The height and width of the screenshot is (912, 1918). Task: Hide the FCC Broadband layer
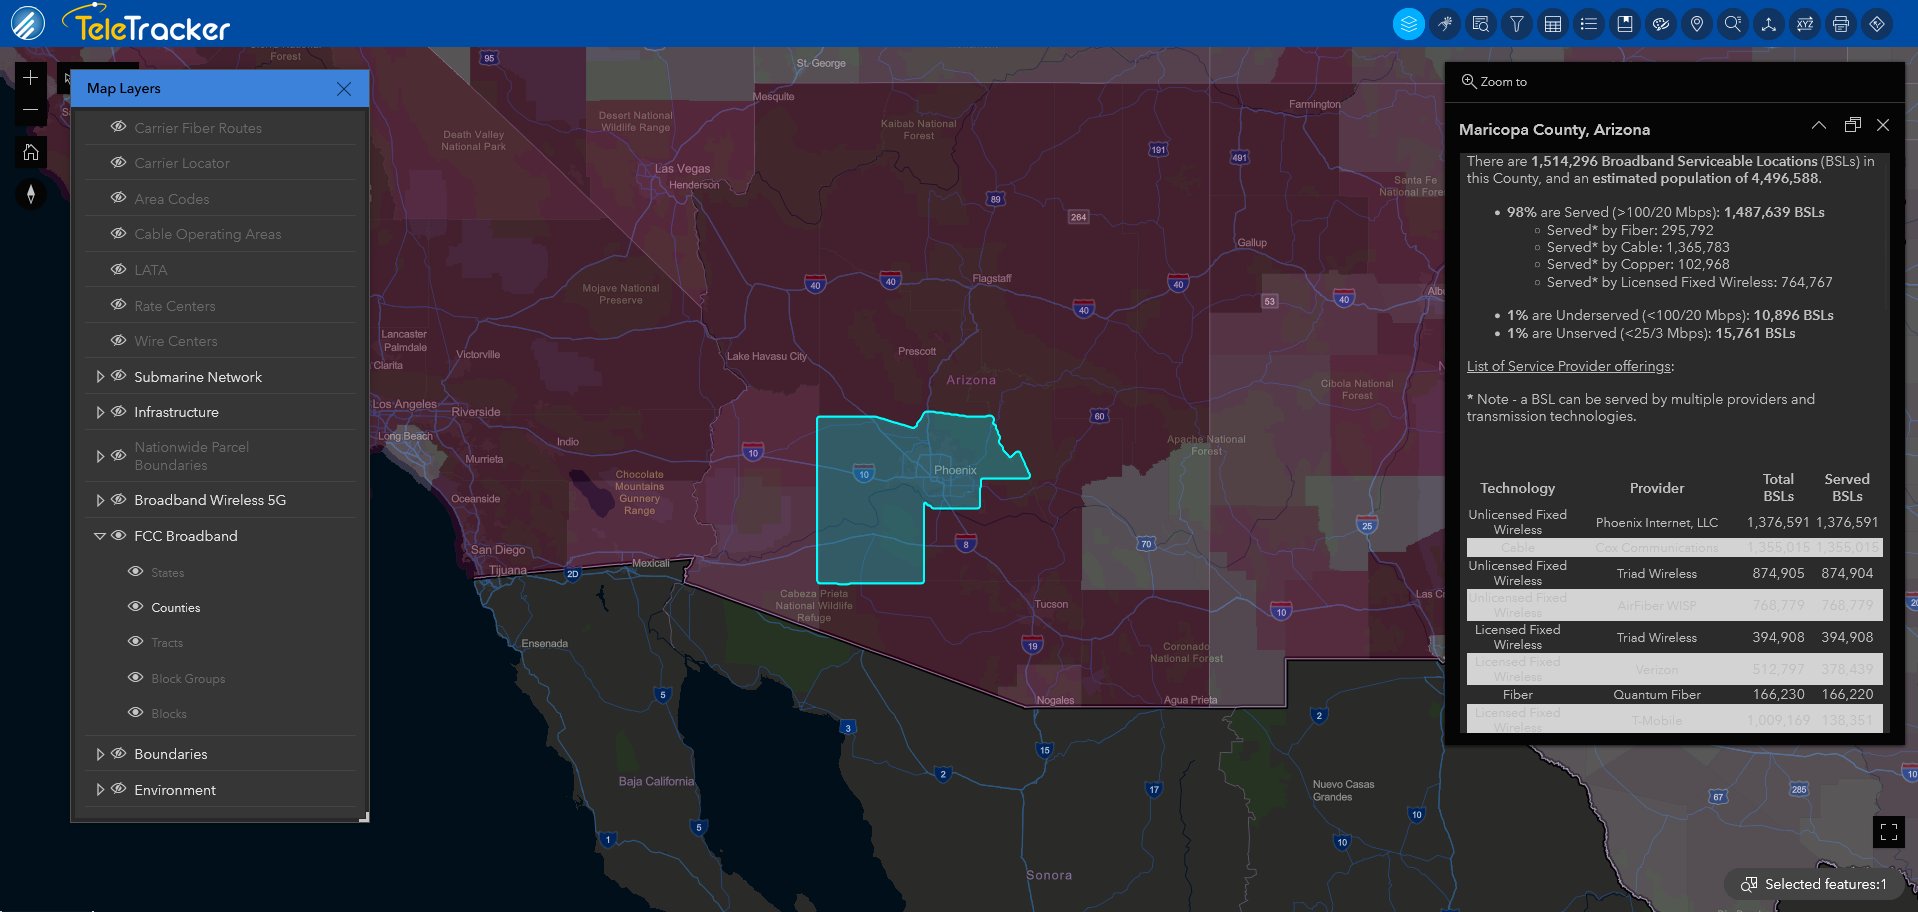118,536
